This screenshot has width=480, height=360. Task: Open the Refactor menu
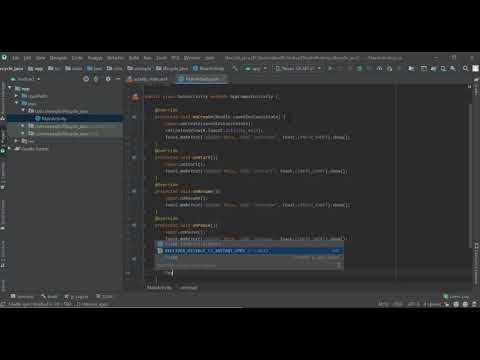[115, 58]
